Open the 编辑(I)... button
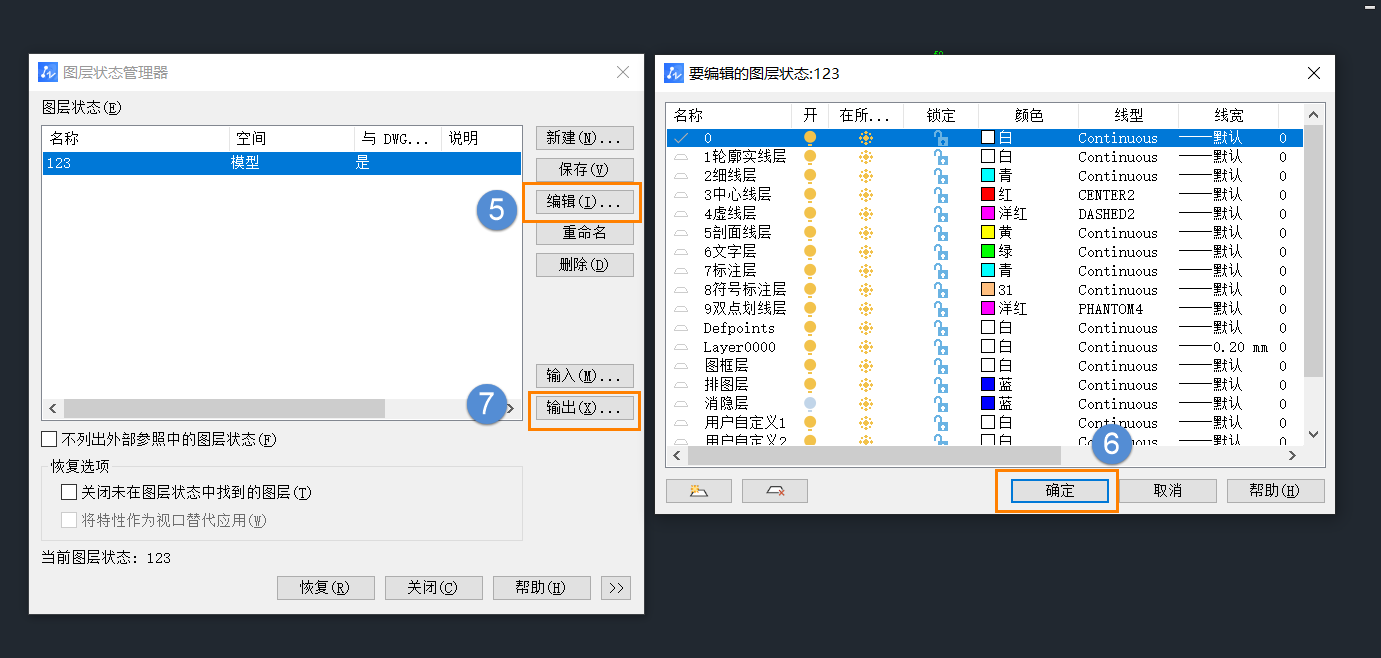 click(x=585, y=202)
